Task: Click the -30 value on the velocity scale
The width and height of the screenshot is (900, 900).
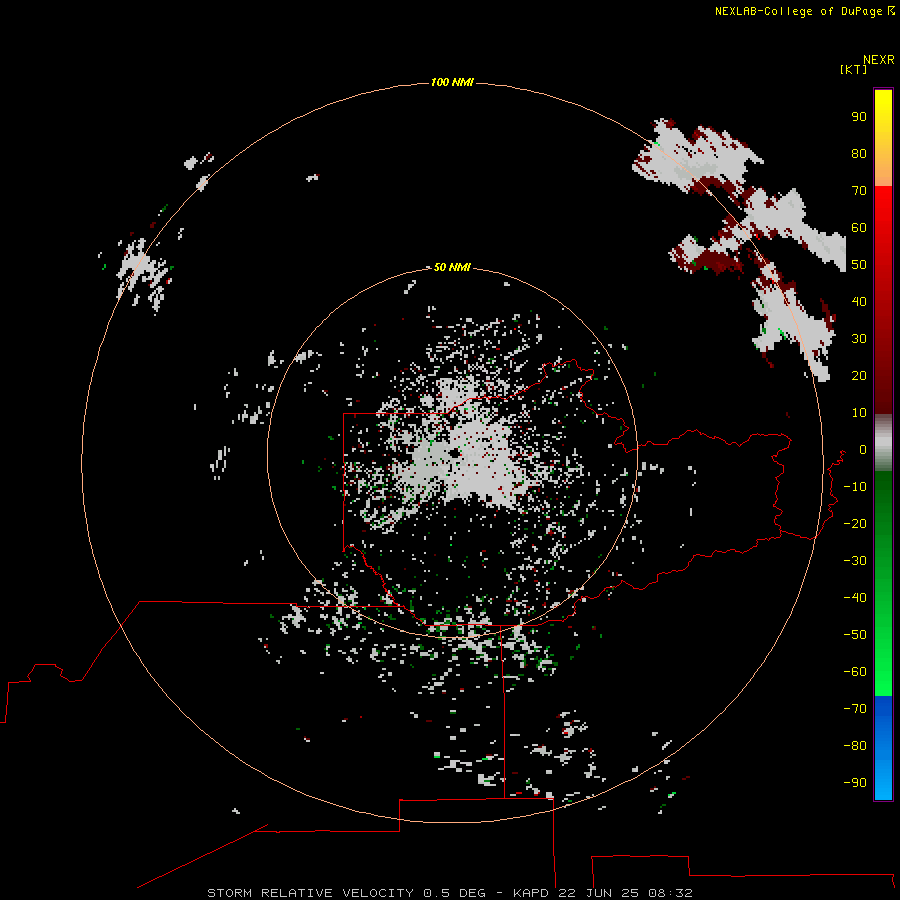Action: click(x=855, y=561)
